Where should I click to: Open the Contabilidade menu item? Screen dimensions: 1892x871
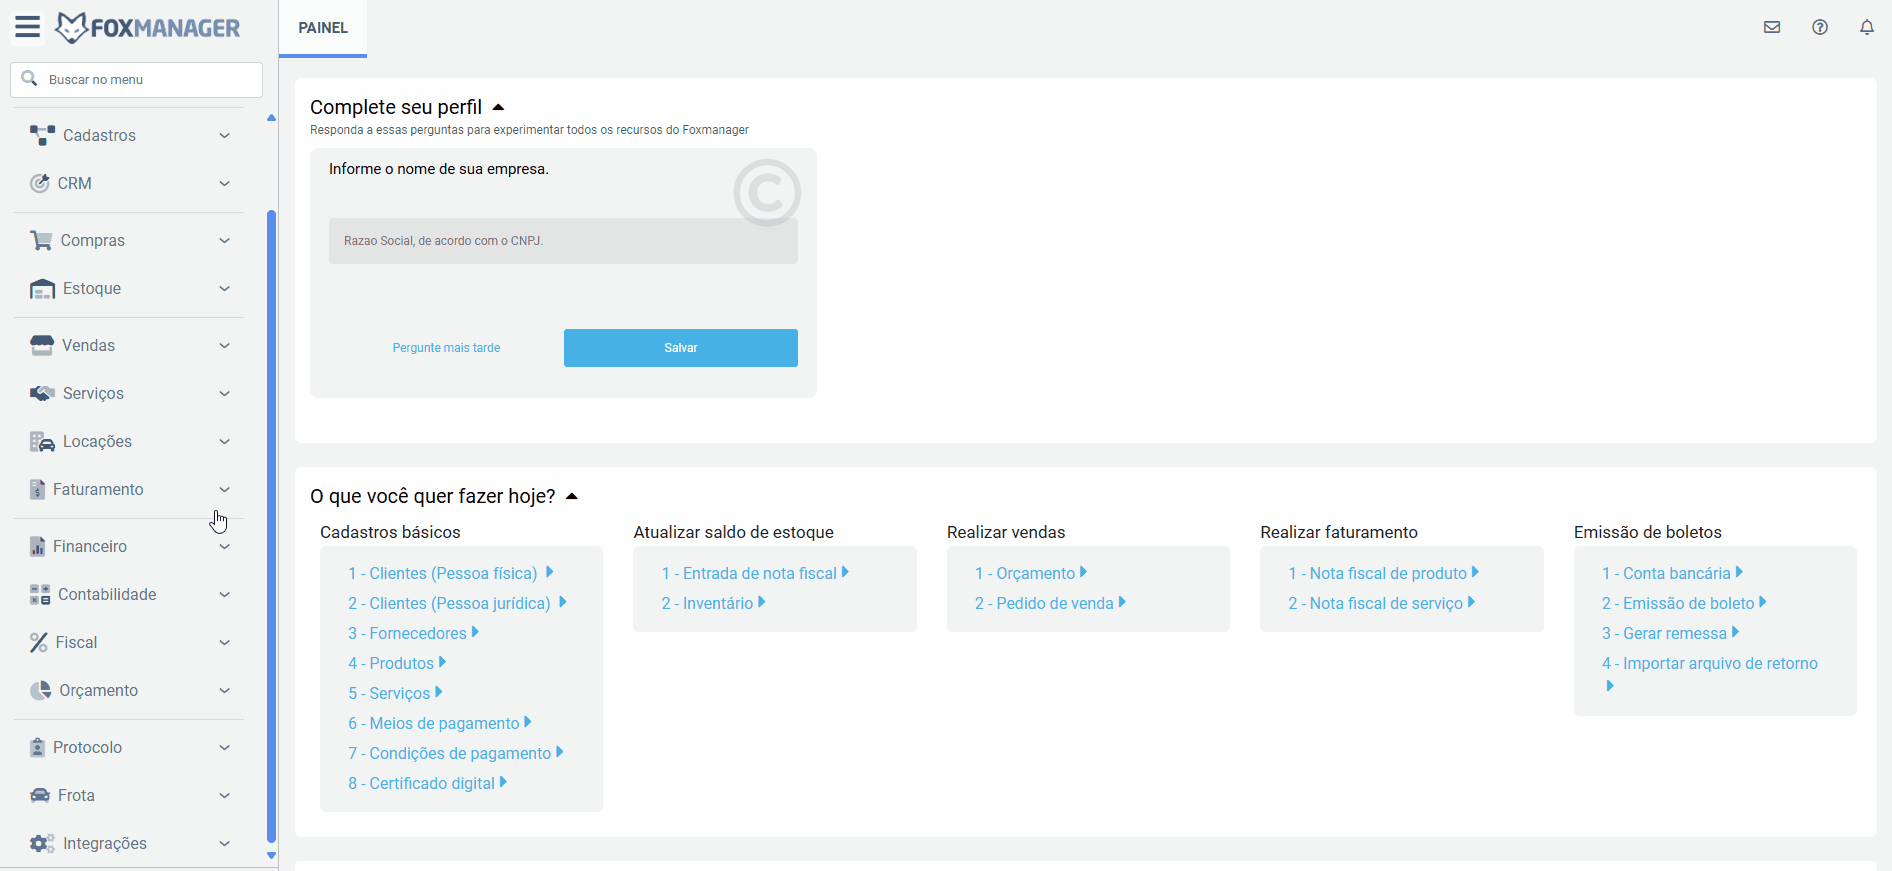point(129,594)
